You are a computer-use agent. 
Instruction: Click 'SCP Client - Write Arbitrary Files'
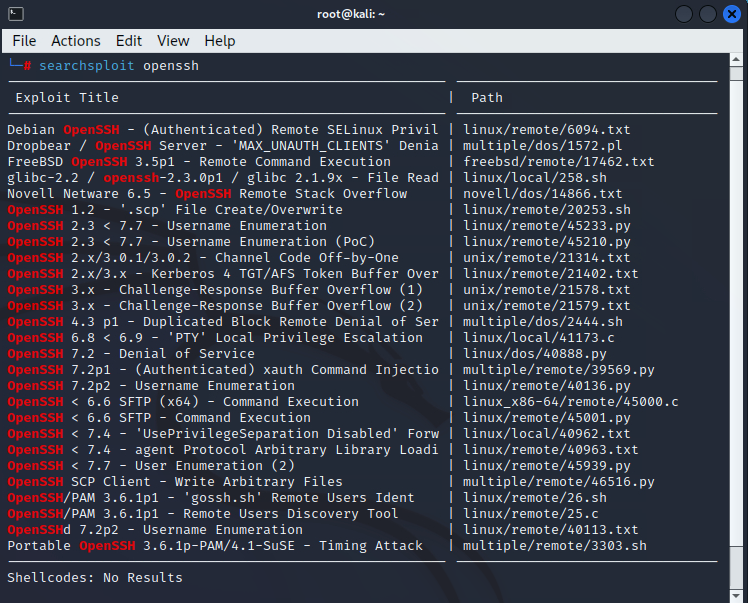[x=175, y=482]
